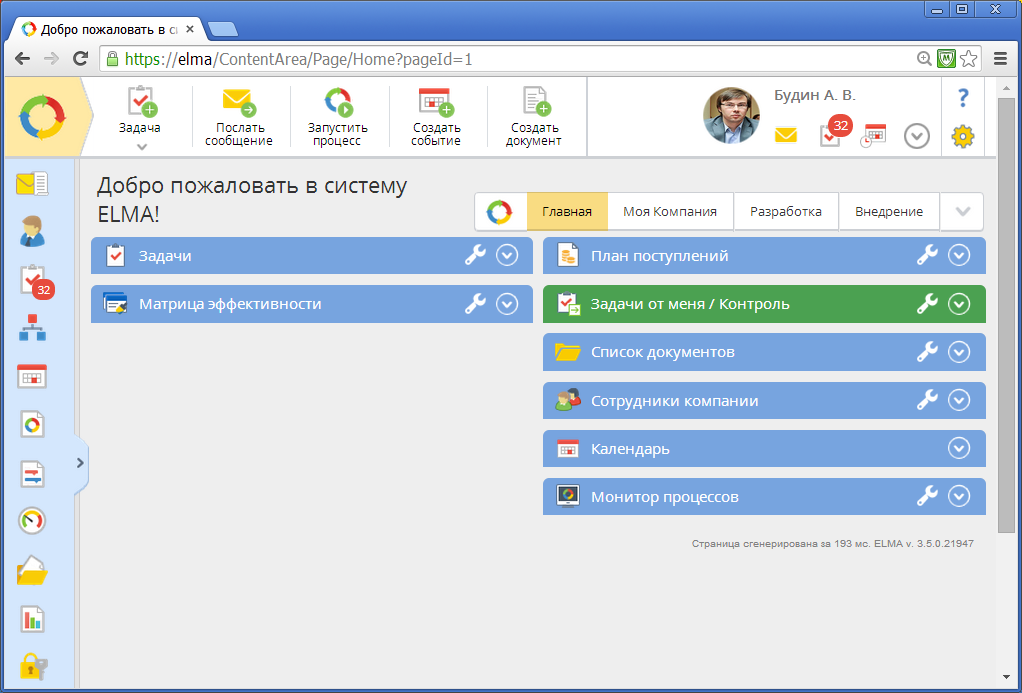
Task: Click Создать событие calendar icon
Action: [x=435, y=102]
